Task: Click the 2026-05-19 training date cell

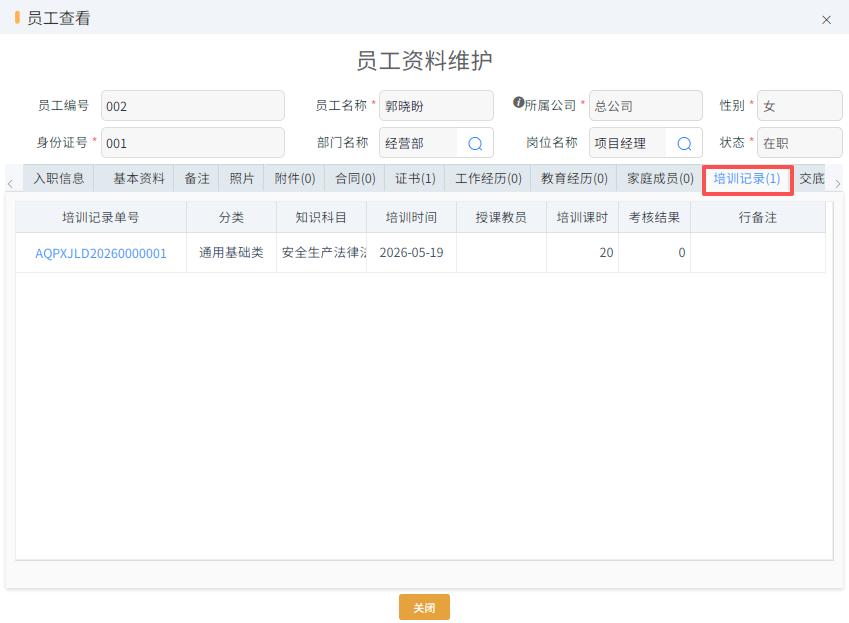Action: 412,253
